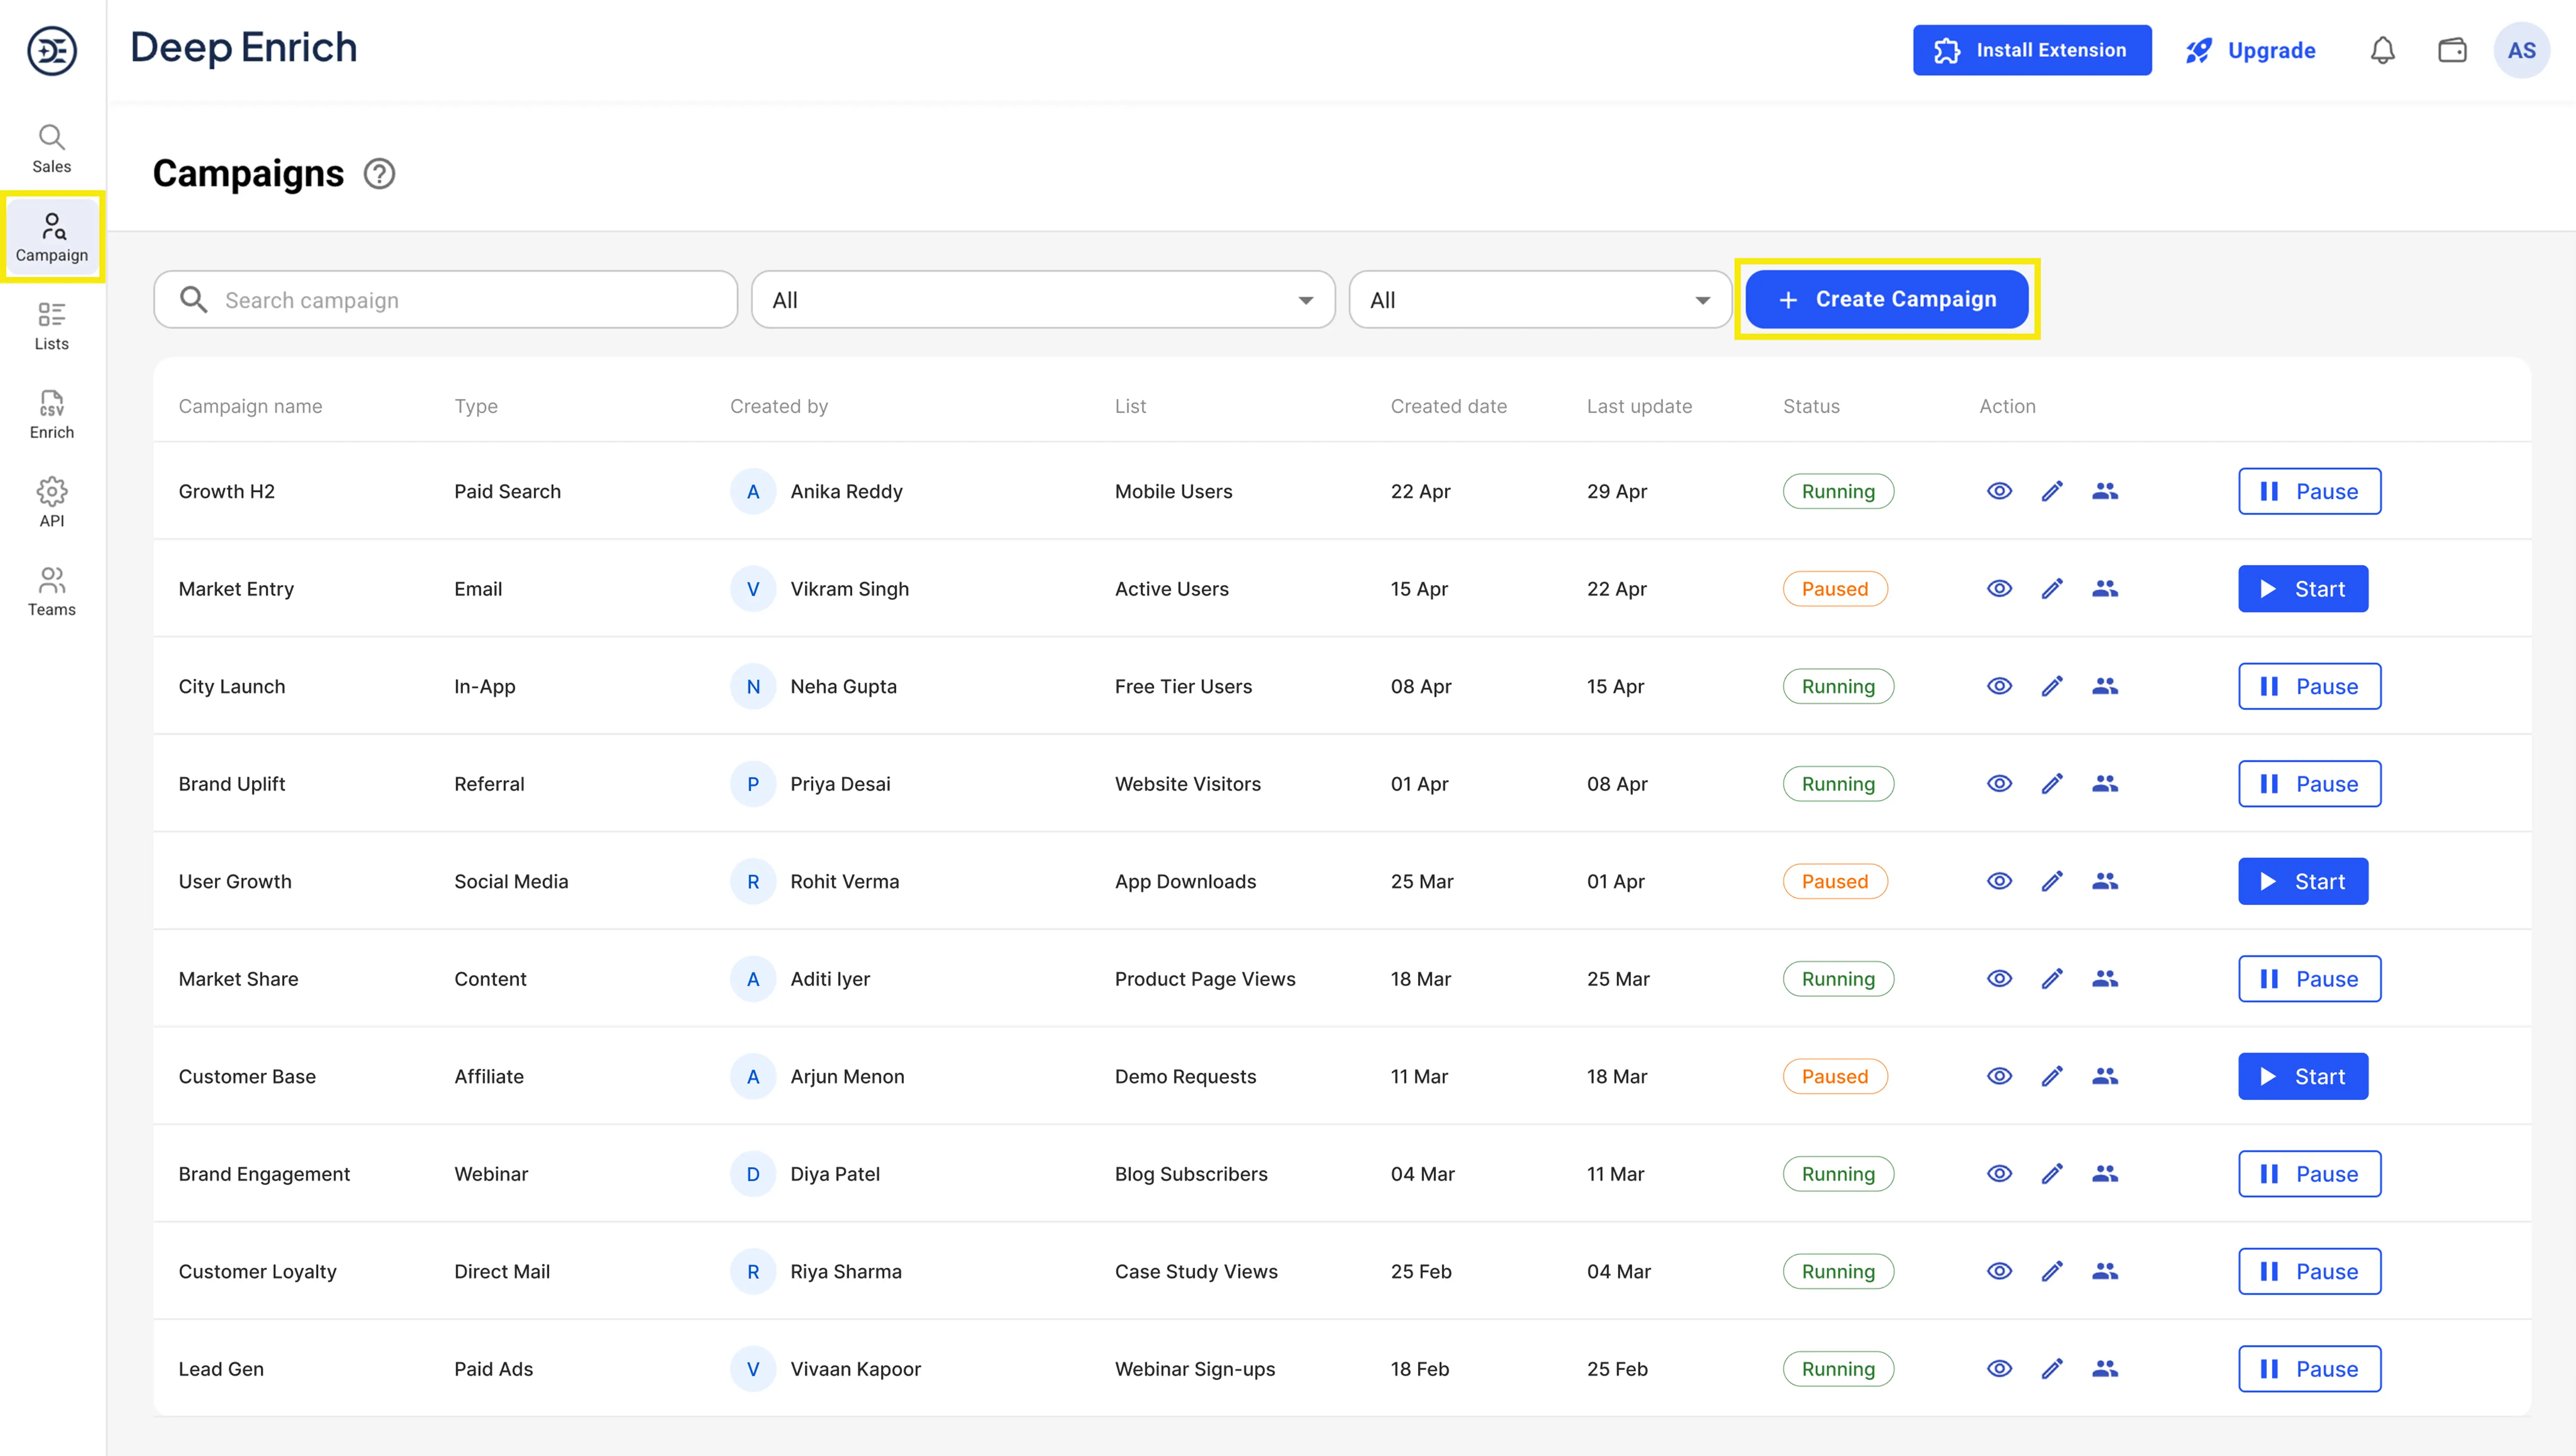This screenshot has height=1456, width=2576.
Task: Open members of City Launch campaign
Action: 2105,686
